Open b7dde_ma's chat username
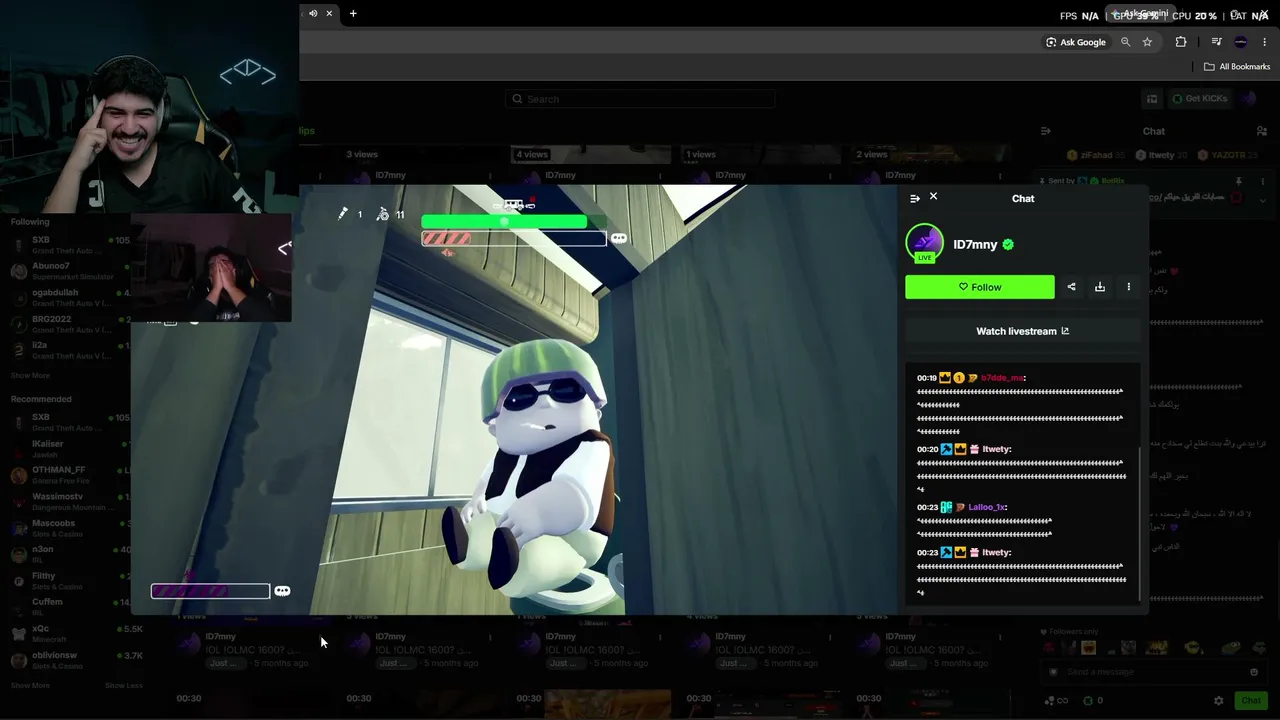The width and height of the screenshot is (1280, 720). click(1002, 378)
